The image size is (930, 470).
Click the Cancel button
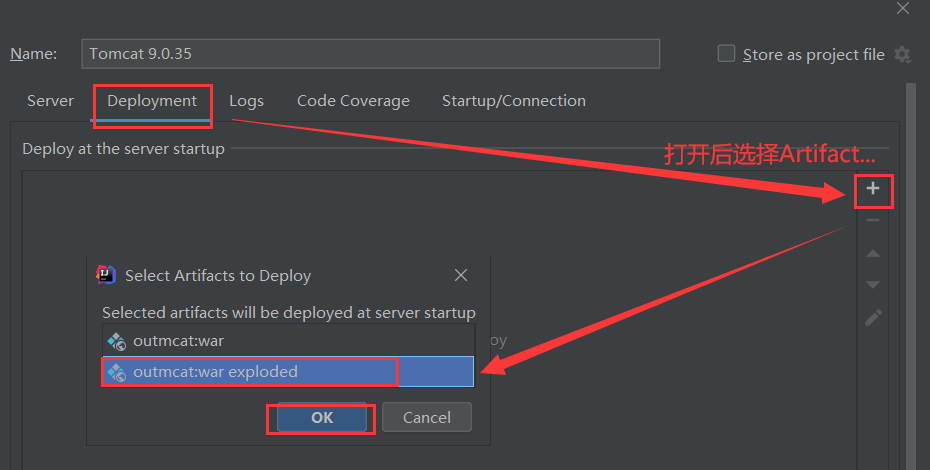[x=427, y=418]
